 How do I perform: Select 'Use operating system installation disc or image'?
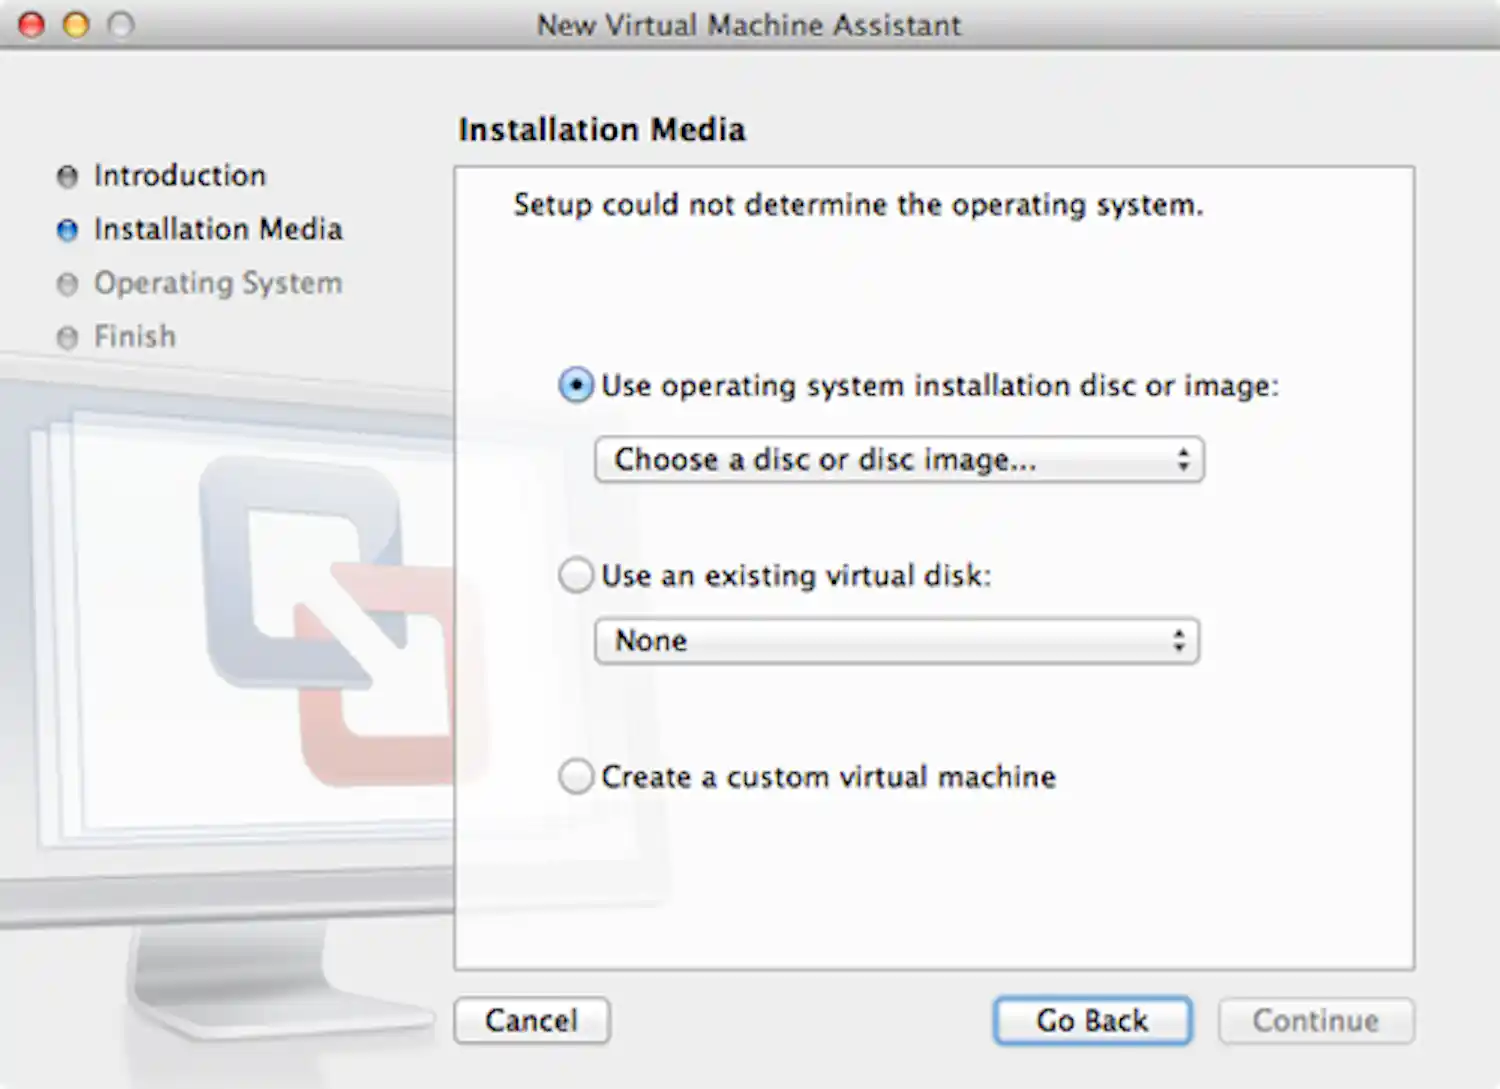click(576, 386)
